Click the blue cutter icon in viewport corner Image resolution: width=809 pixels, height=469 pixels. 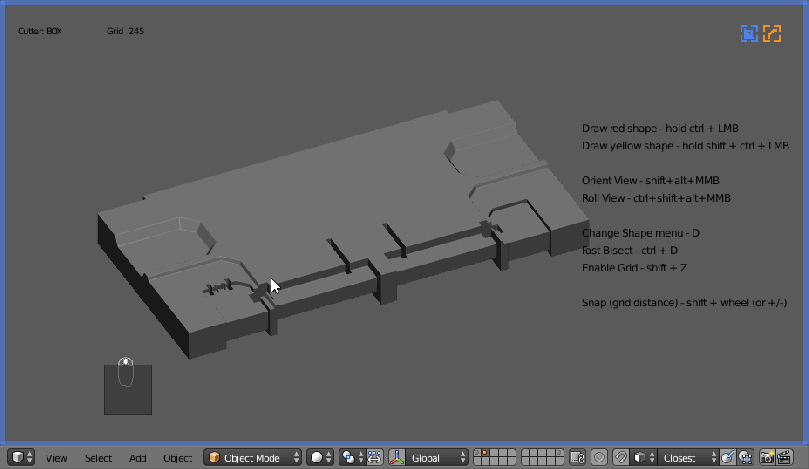point(749,34)
